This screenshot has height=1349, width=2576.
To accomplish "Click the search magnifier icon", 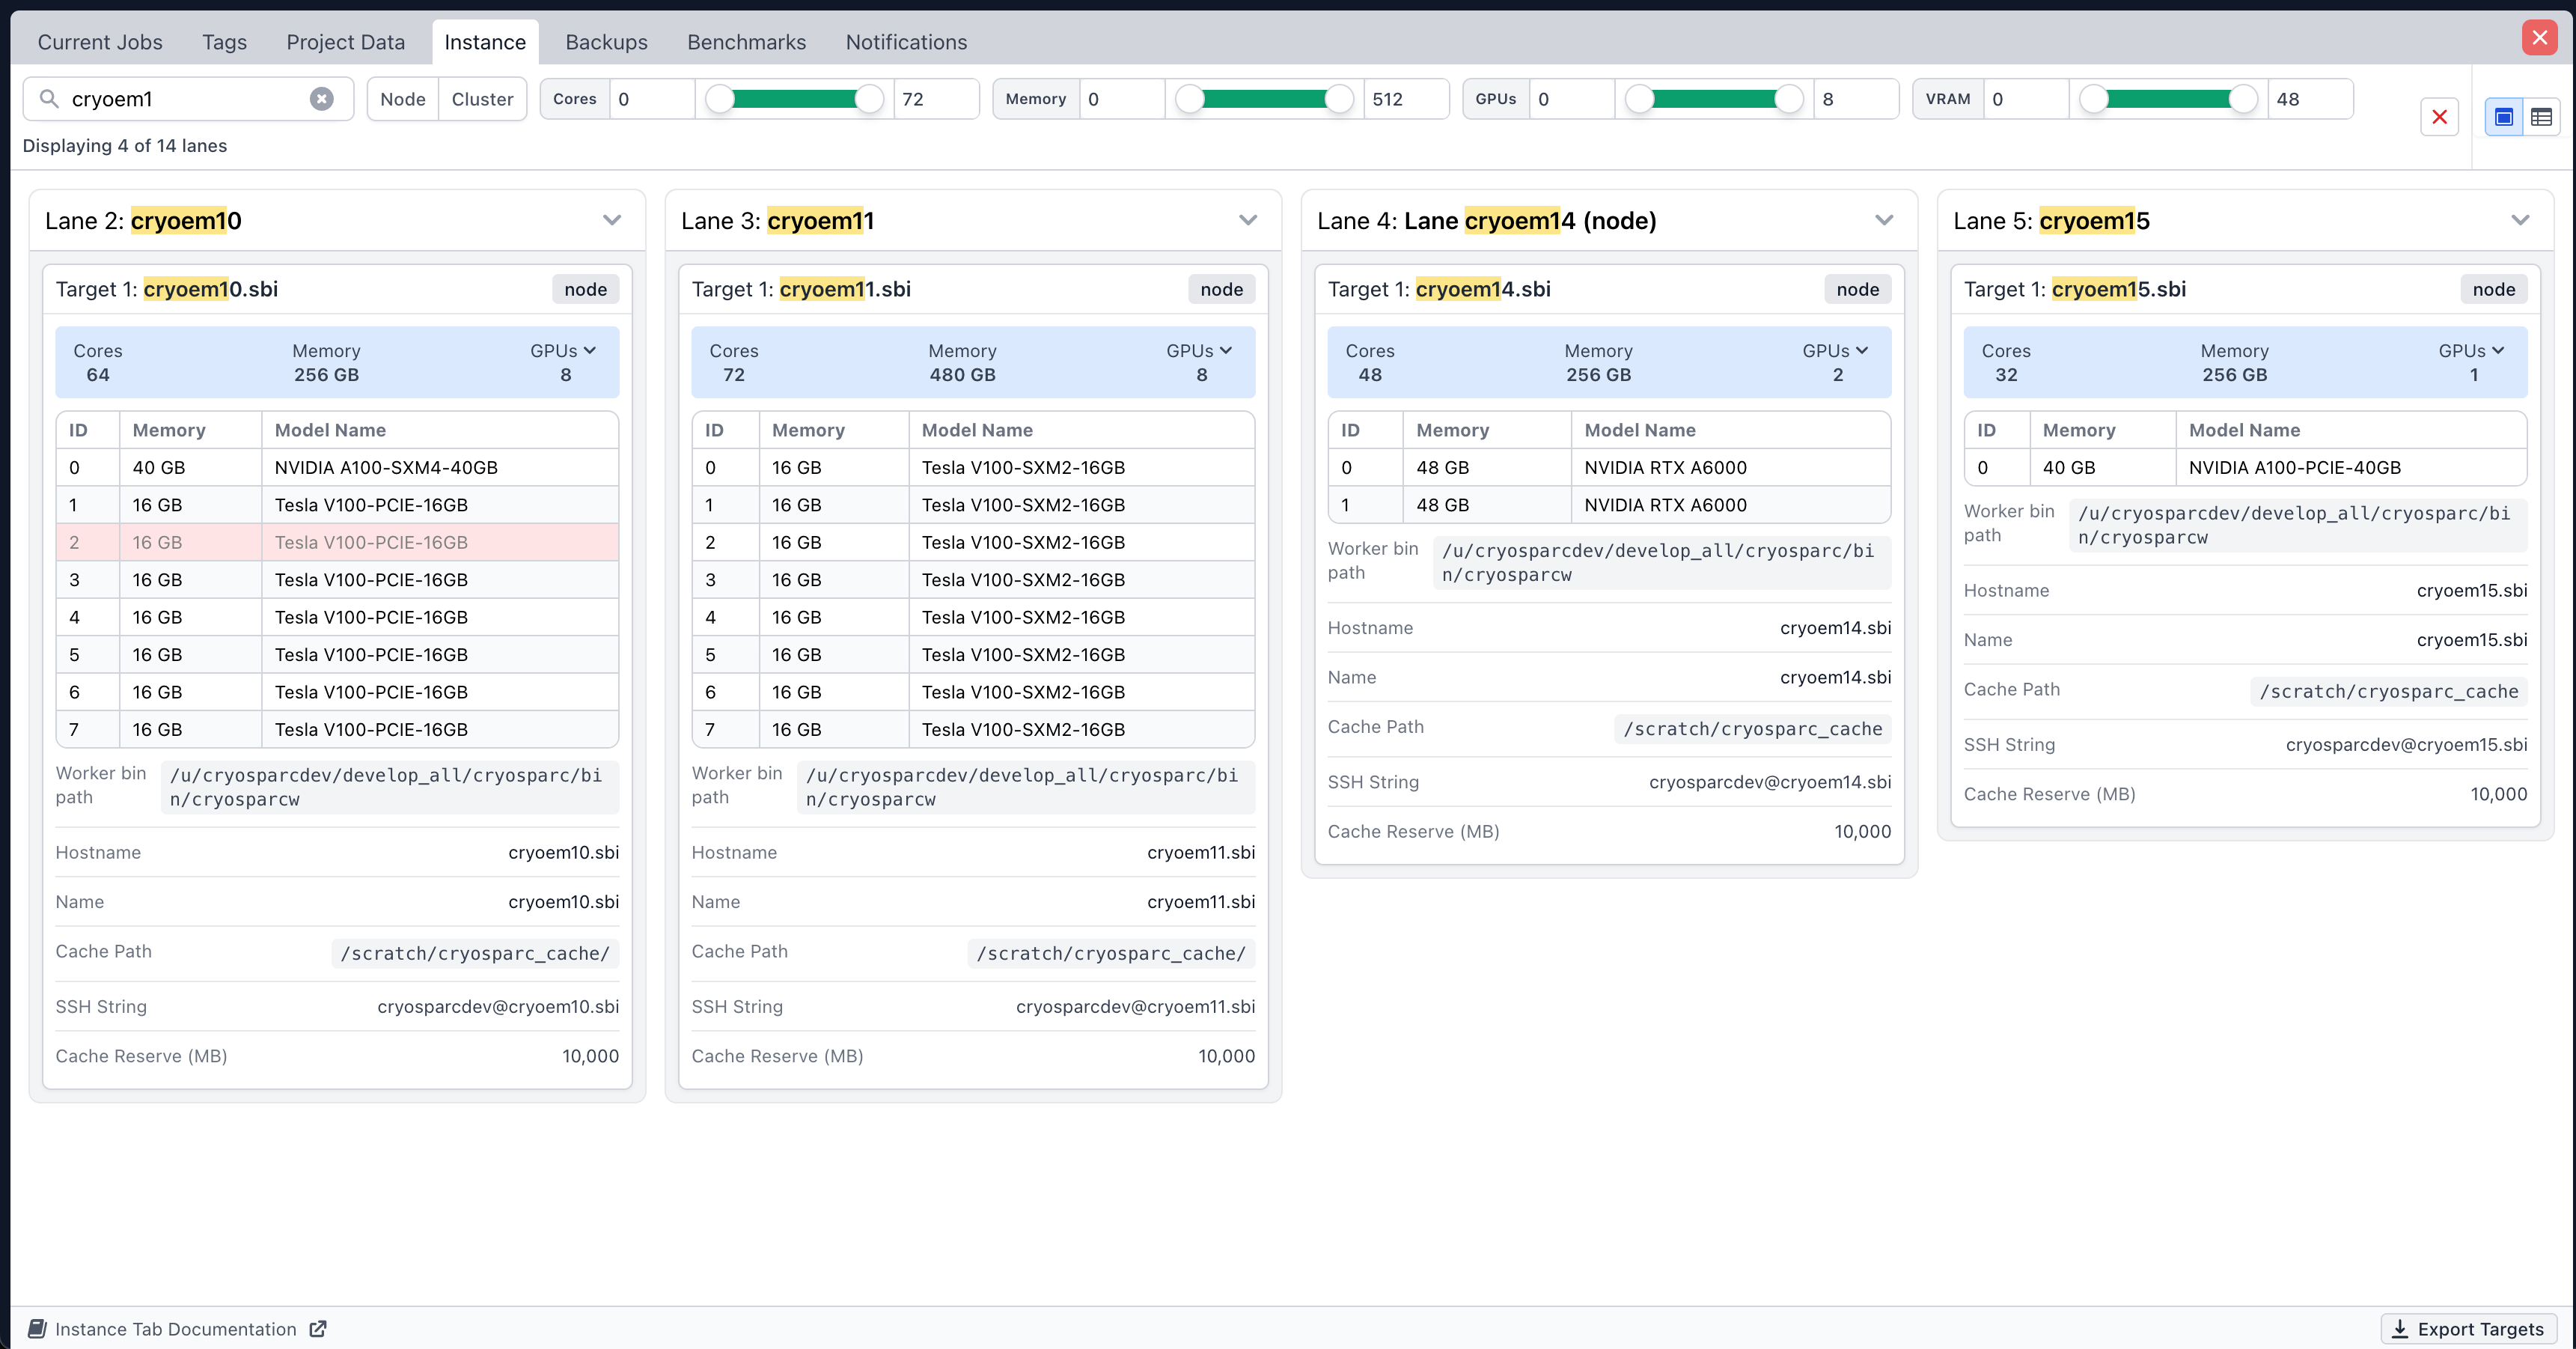I will coord(48,99).
